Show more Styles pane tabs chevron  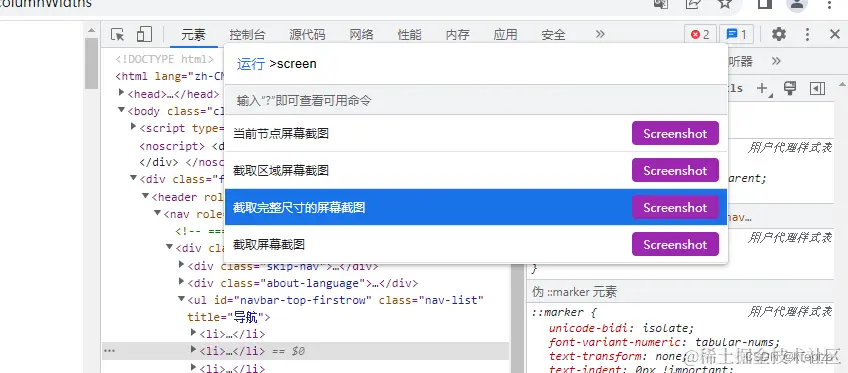(x=776, y=61)
